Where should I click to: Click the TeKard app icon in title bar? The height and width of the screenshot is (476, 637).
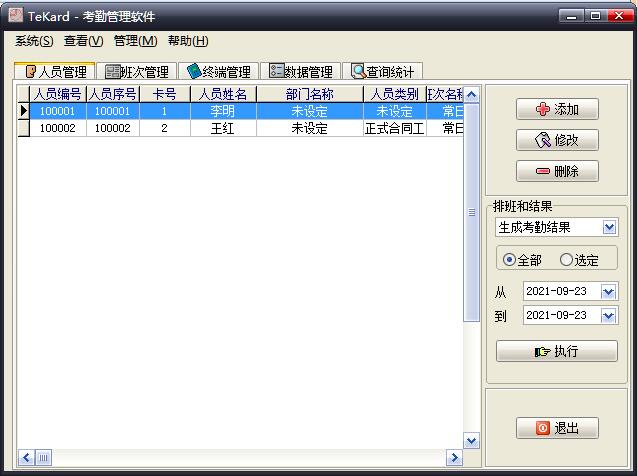click(15, 15)
